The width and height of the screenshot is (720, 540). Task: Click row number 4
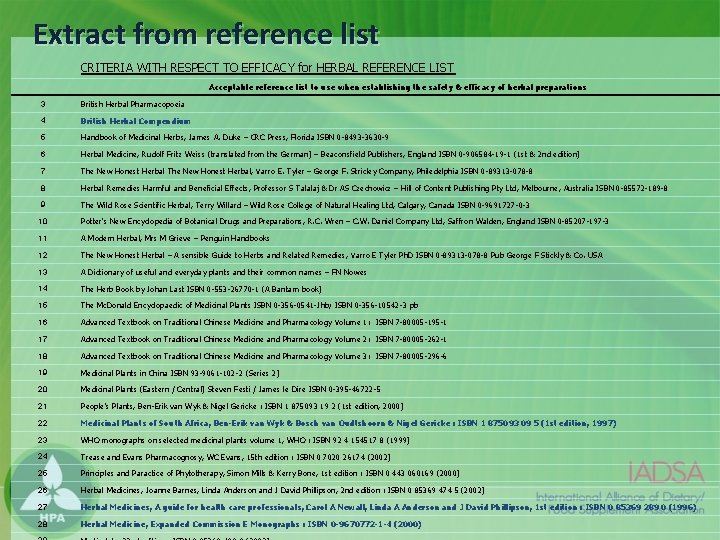click(x=43, y=120)
